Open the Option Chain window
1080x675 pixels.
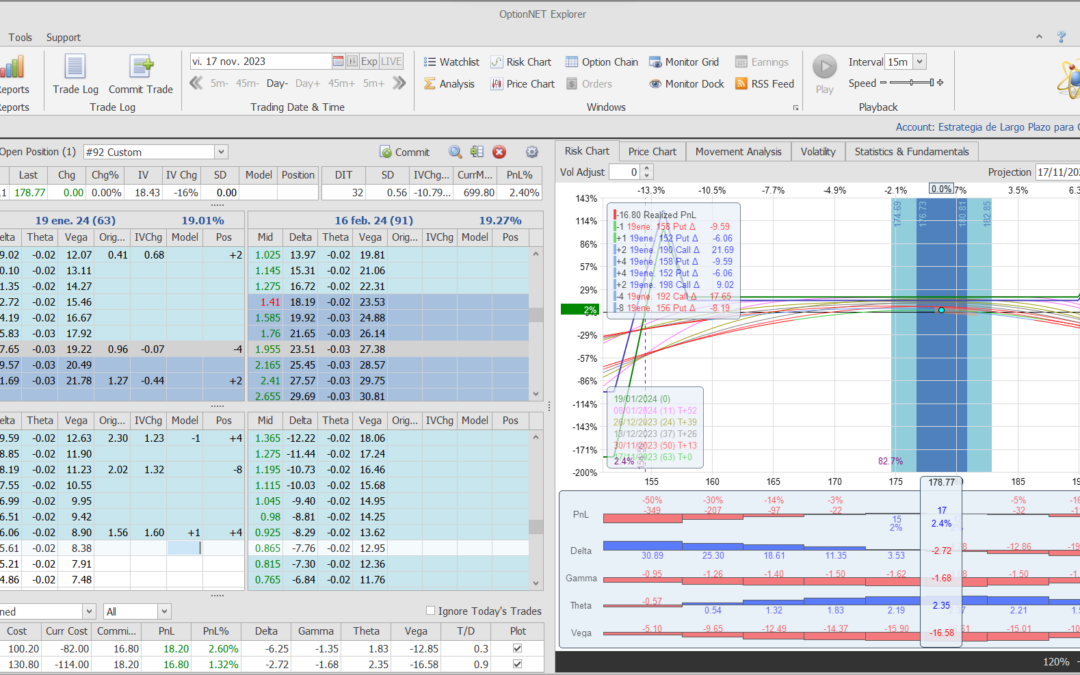(602, 62)
